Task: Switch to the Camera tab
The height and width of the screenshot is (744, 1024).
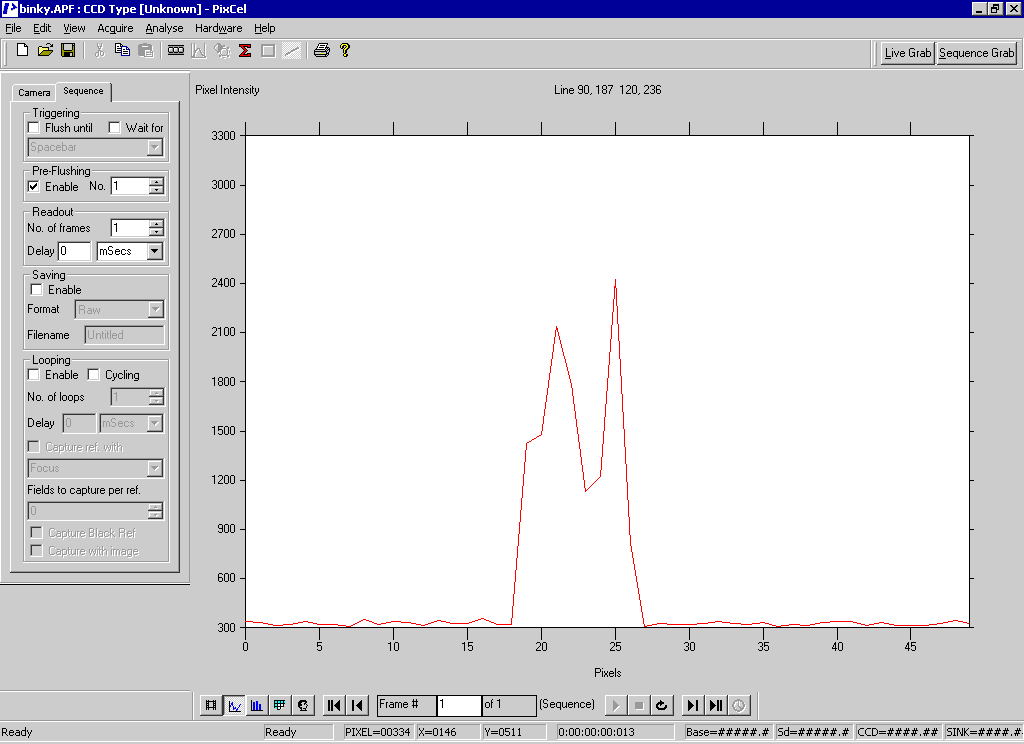Action: 34,92
